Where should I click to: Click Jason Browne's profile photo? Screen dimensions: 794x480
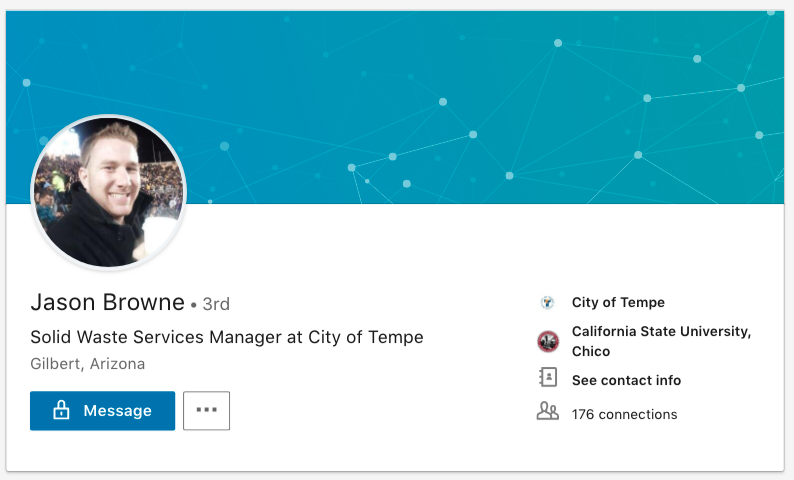[109, 193]
